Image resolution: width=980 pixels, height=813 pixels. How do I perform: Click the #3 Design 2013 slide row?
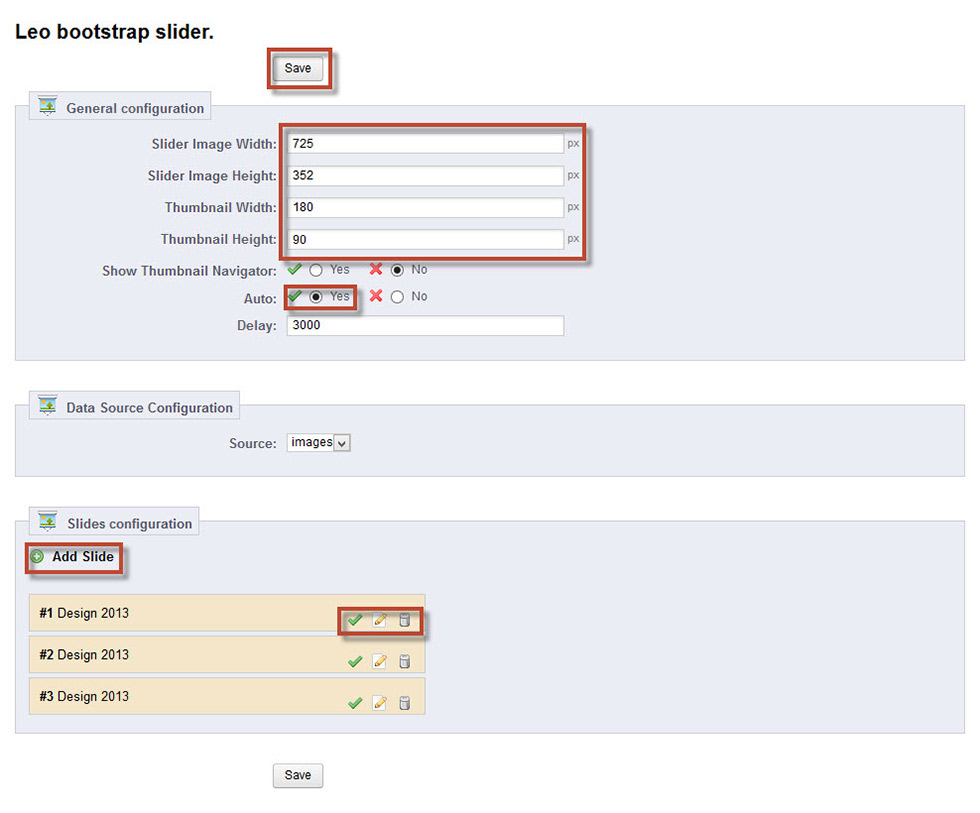[227, 696]
